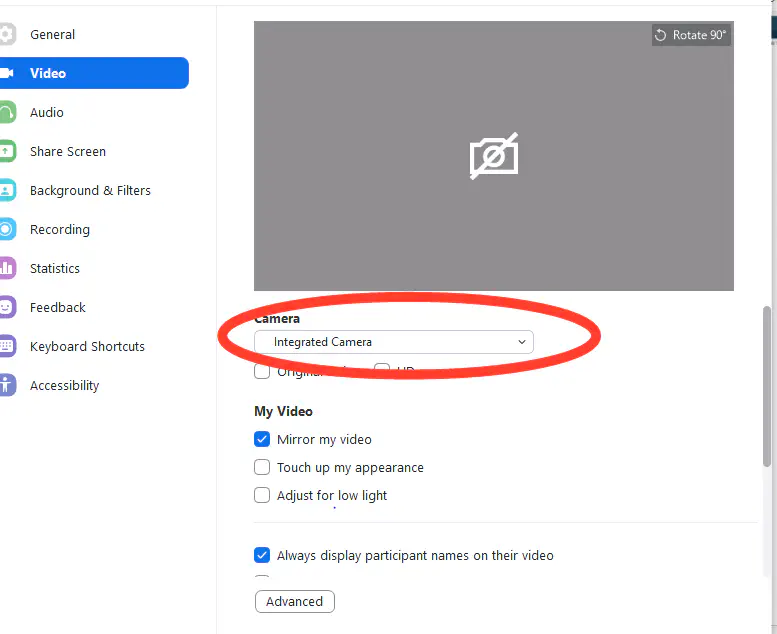
Task: Open the Keyboard Shortcuts section
Action: coord(87,347)
